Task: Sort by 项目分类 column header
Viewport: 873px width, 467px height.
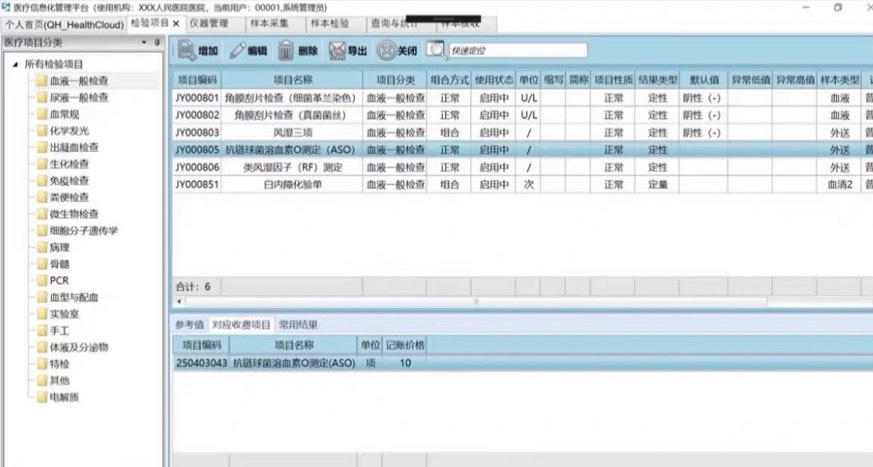Action: tap(395, 80)
